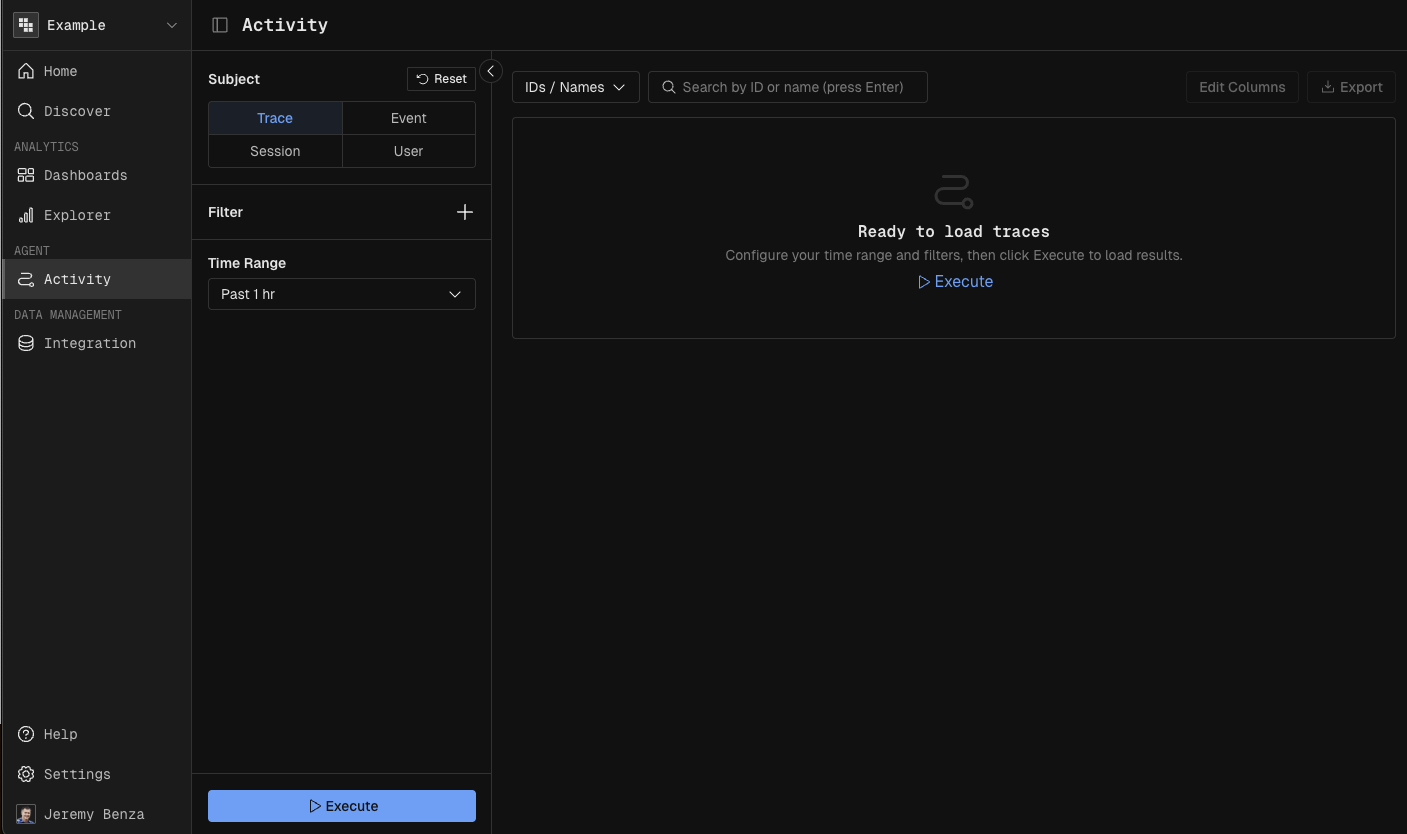Click the blue Execute button at bottom
This screenshot has height=834, width=1407.
(x=341, y=806)
